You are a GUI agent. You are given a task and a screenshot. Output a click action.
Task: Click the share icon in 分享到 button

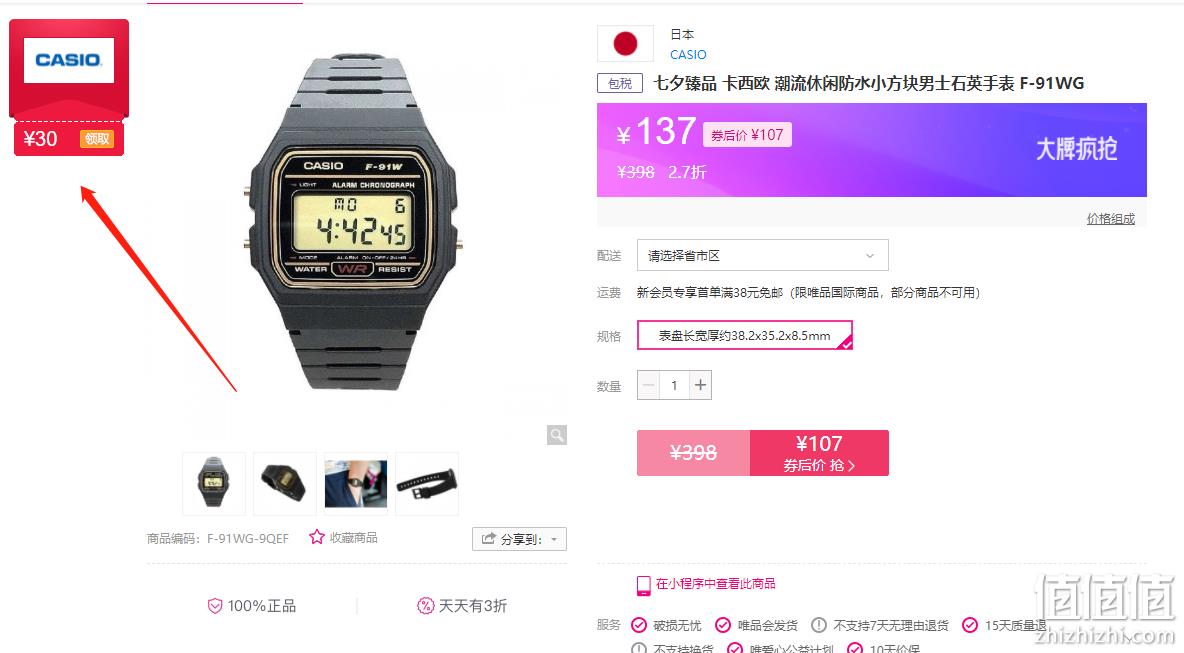pos(489,539)
